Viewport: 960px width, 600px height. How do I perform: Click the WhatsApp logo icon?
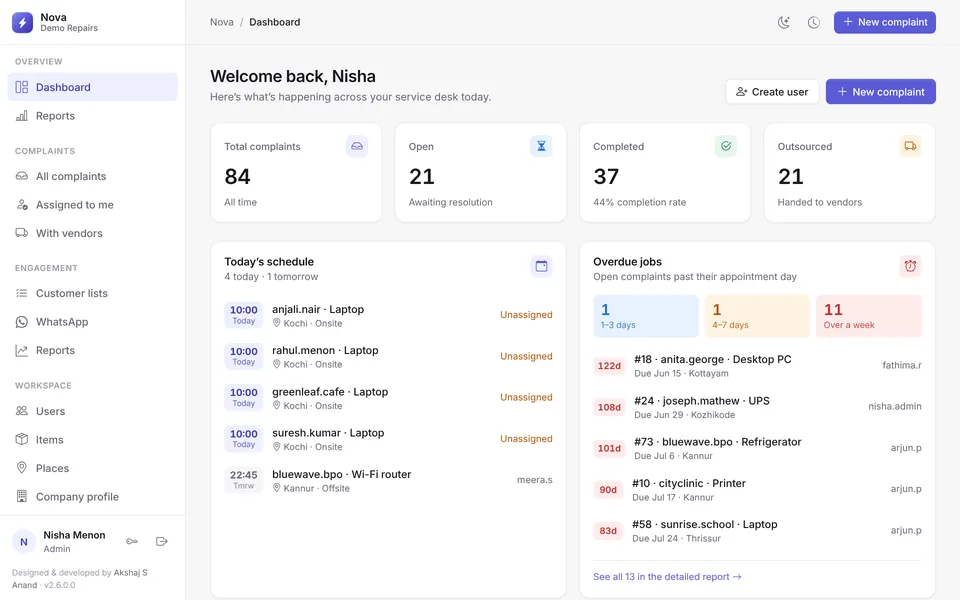21,322
